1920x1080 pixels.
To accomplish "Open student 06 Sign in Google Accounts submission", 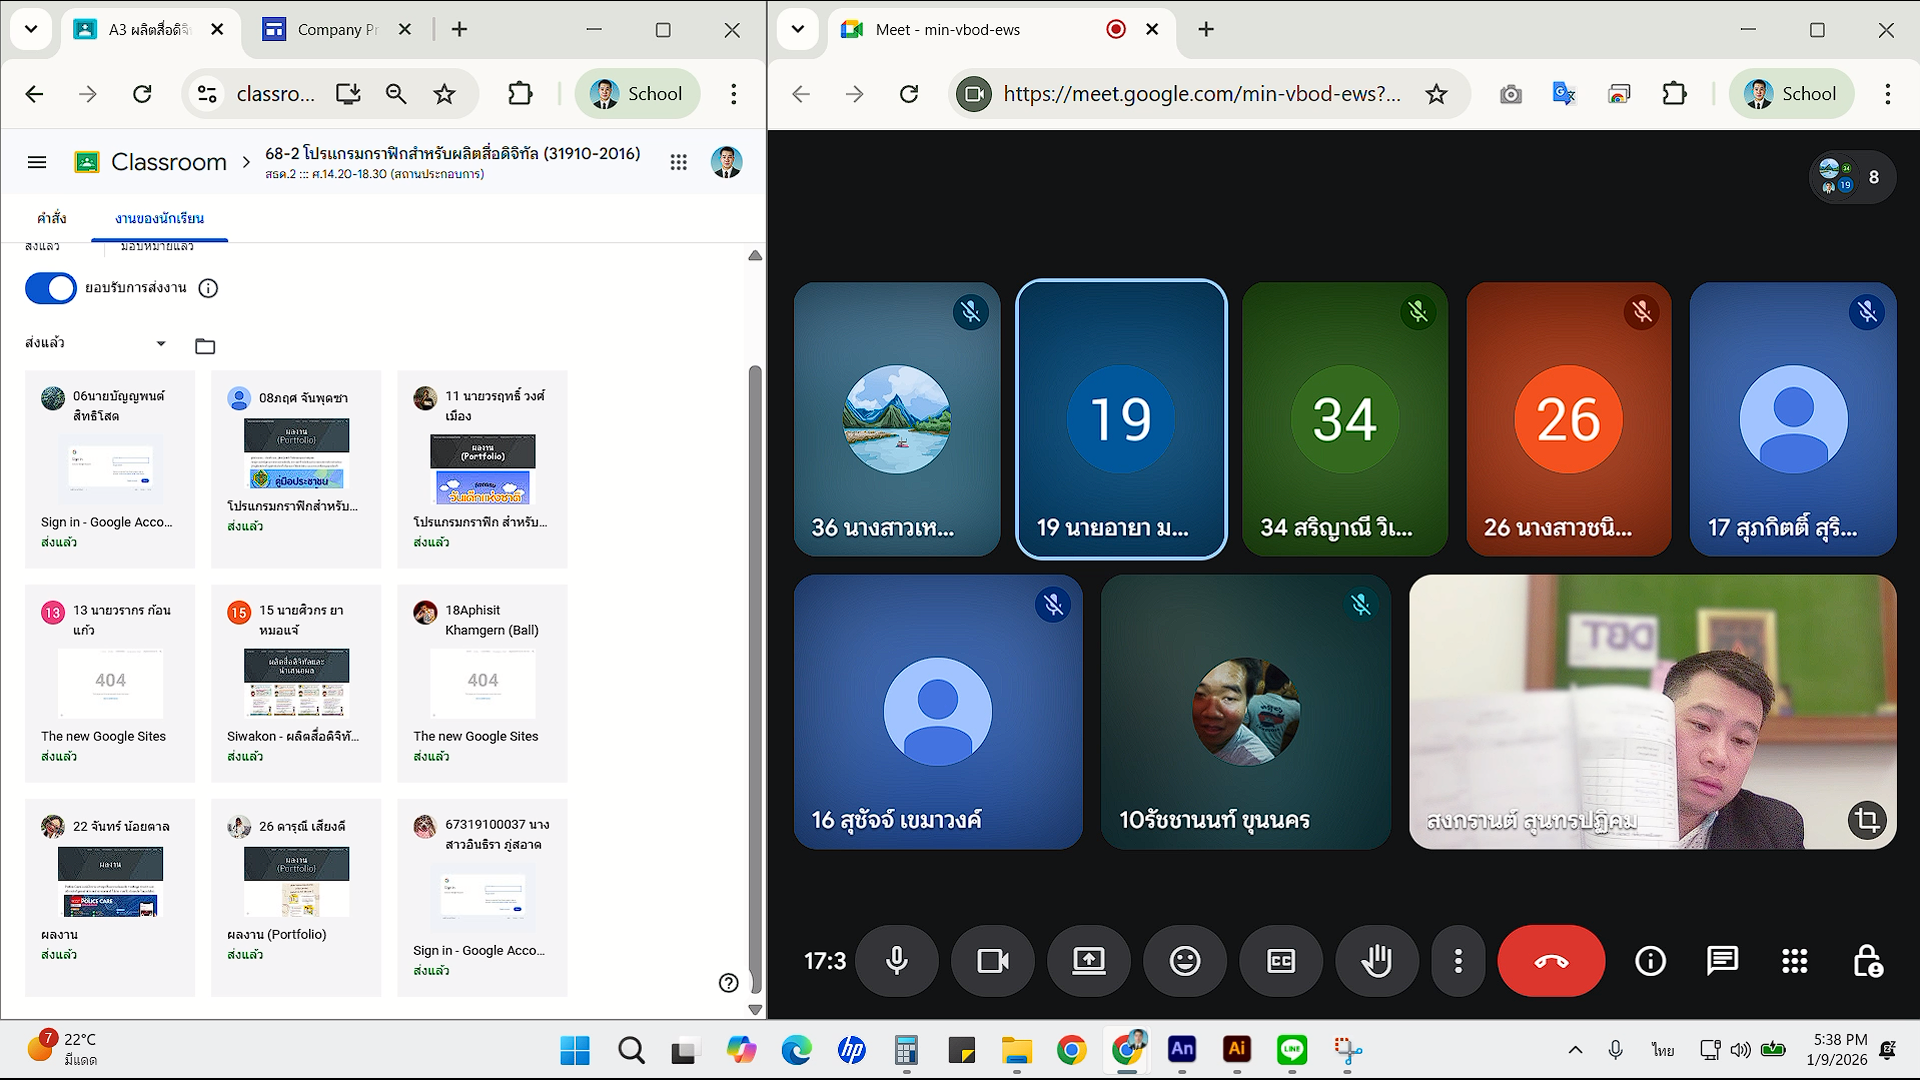I will (x=110, y=469).
